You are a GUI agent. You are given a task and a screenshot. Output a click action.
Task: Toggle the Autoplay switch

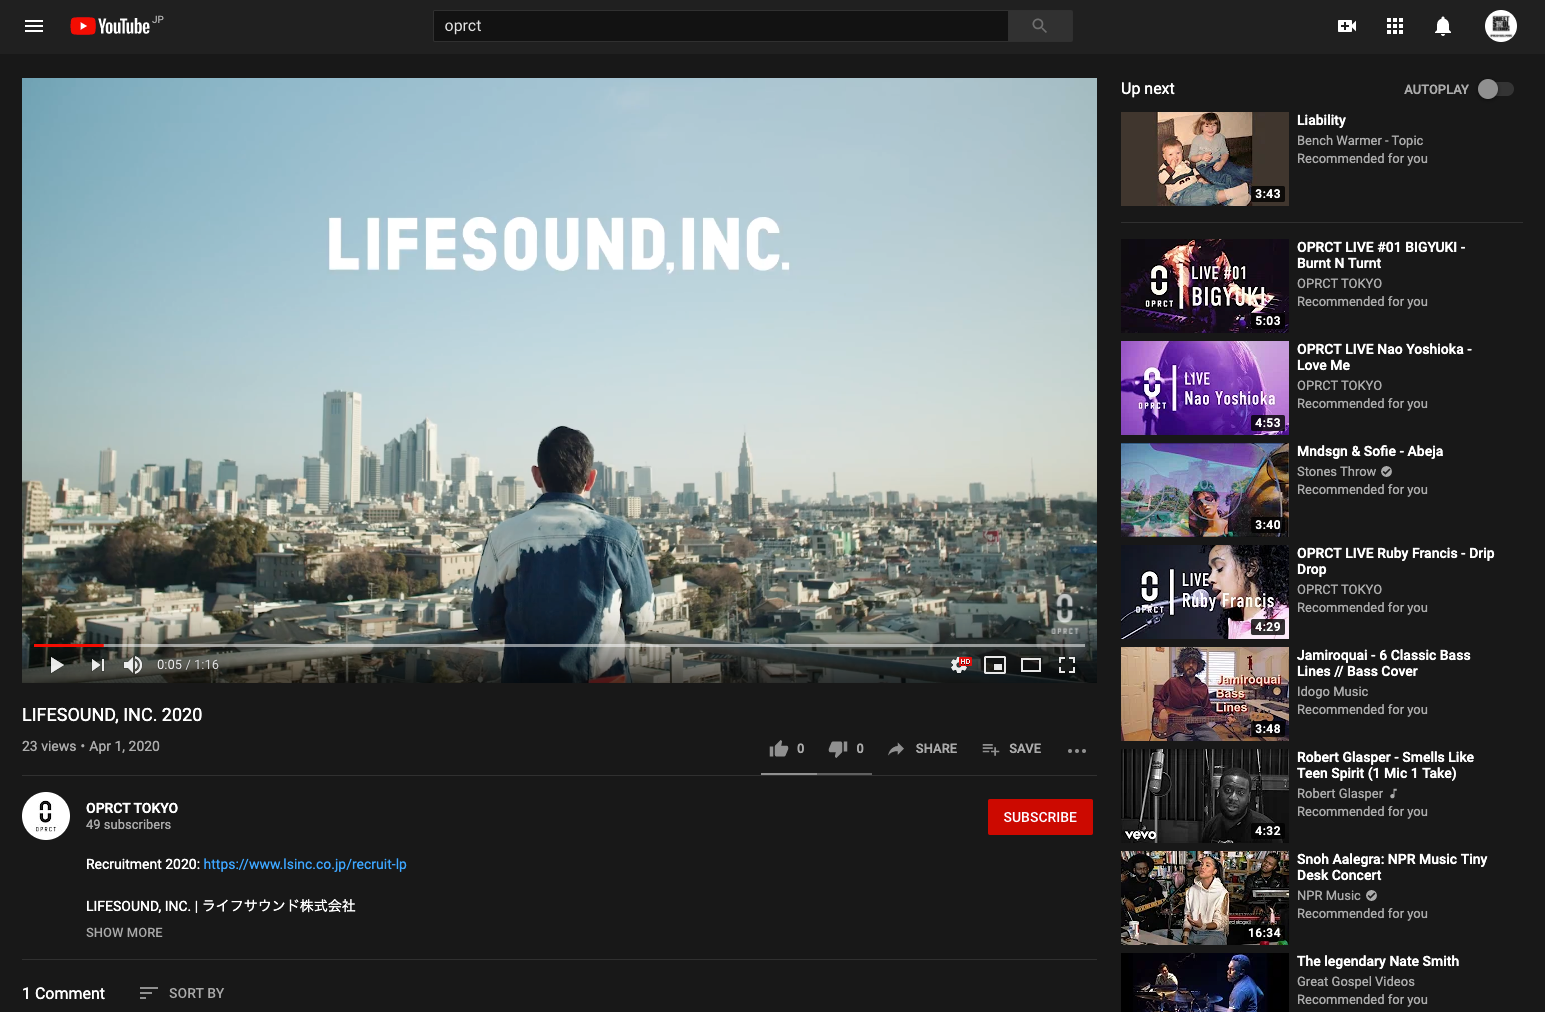1496,89
